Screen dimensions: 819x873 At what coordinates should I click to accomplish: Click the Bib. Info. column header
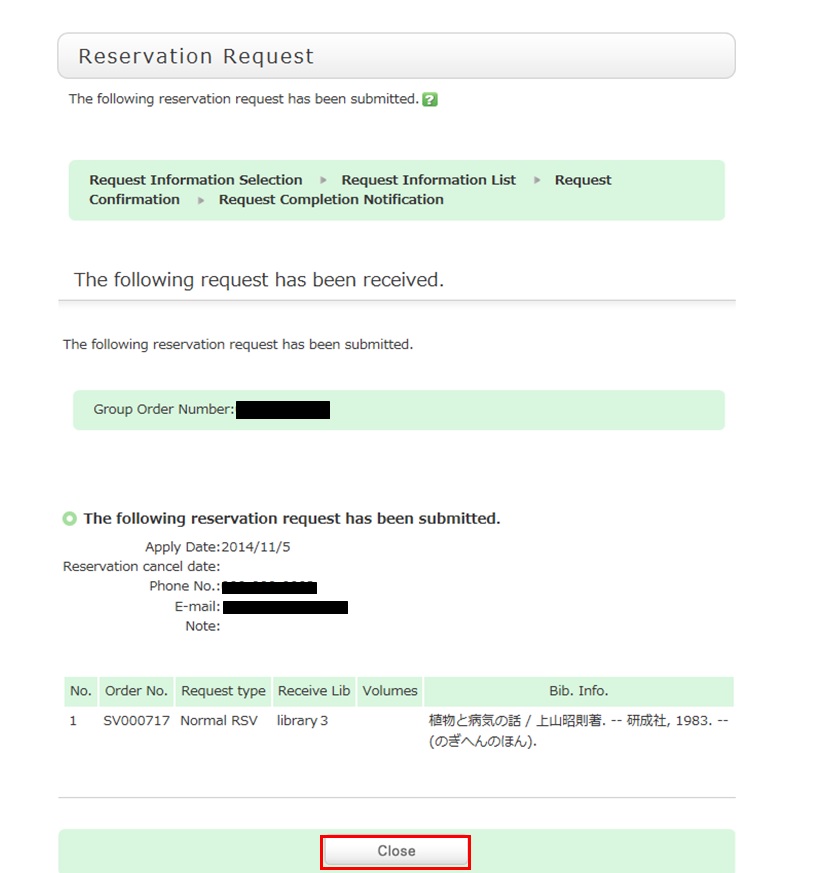578,691
